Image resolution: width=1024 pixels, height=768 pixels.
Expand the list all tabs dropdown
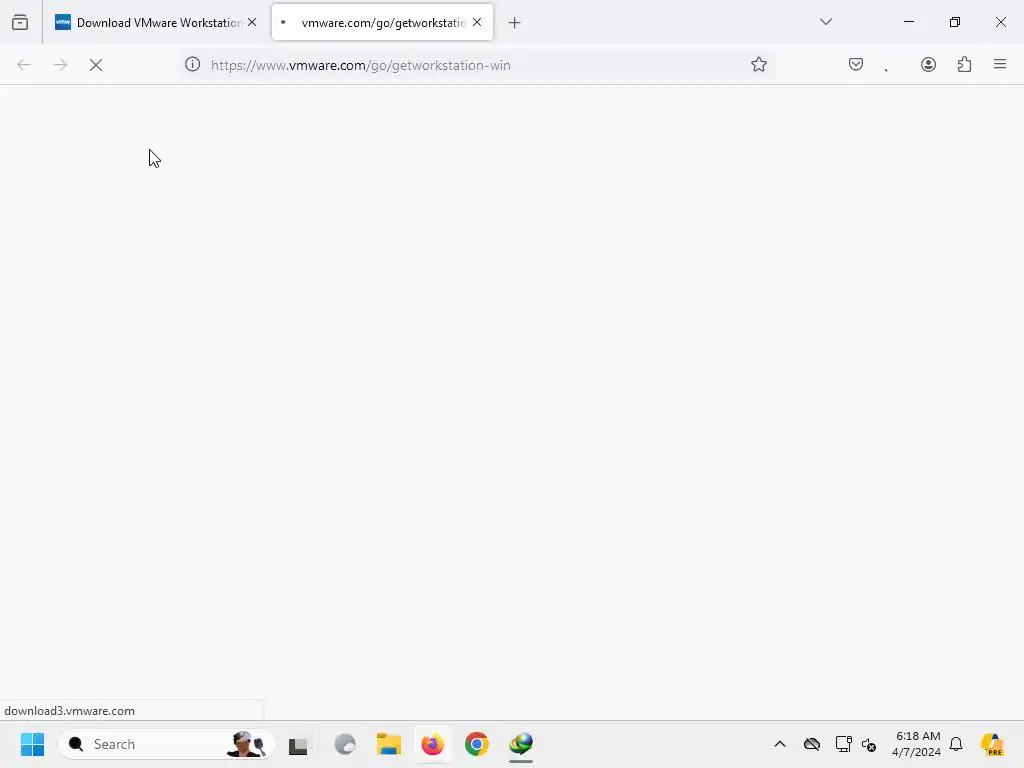coord(825,22)
